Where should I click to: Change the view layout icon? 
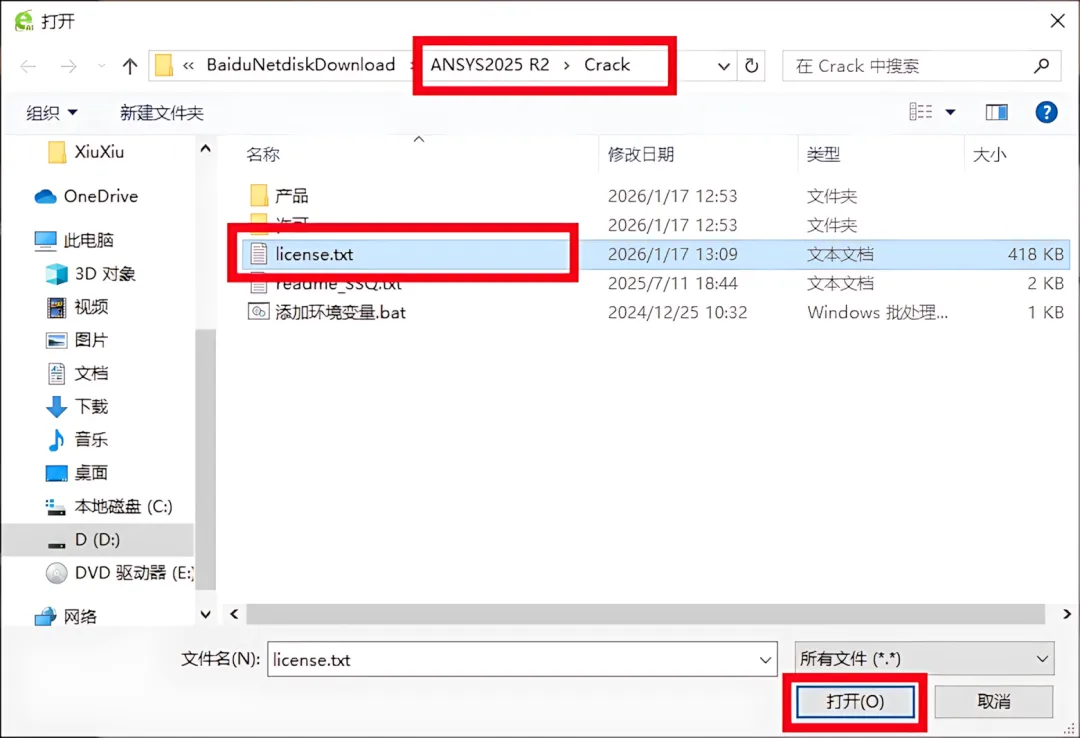921,112
